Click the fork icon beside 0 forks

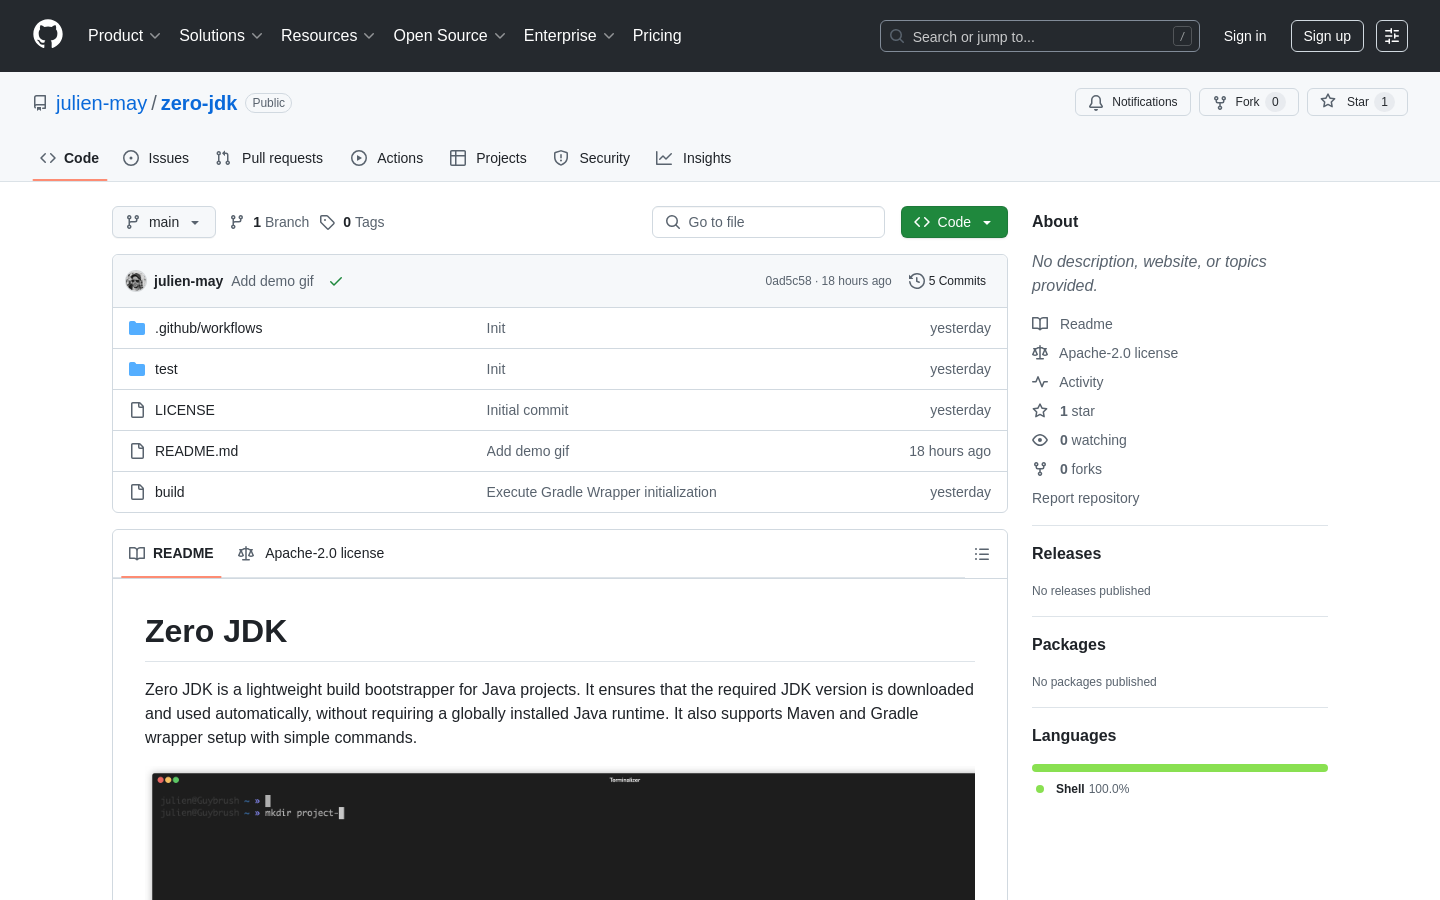coord(1040,469)
